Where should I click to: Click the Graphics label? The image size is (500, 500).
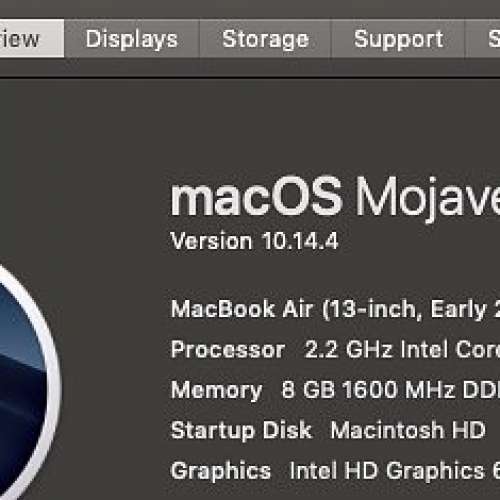point(220,471)
